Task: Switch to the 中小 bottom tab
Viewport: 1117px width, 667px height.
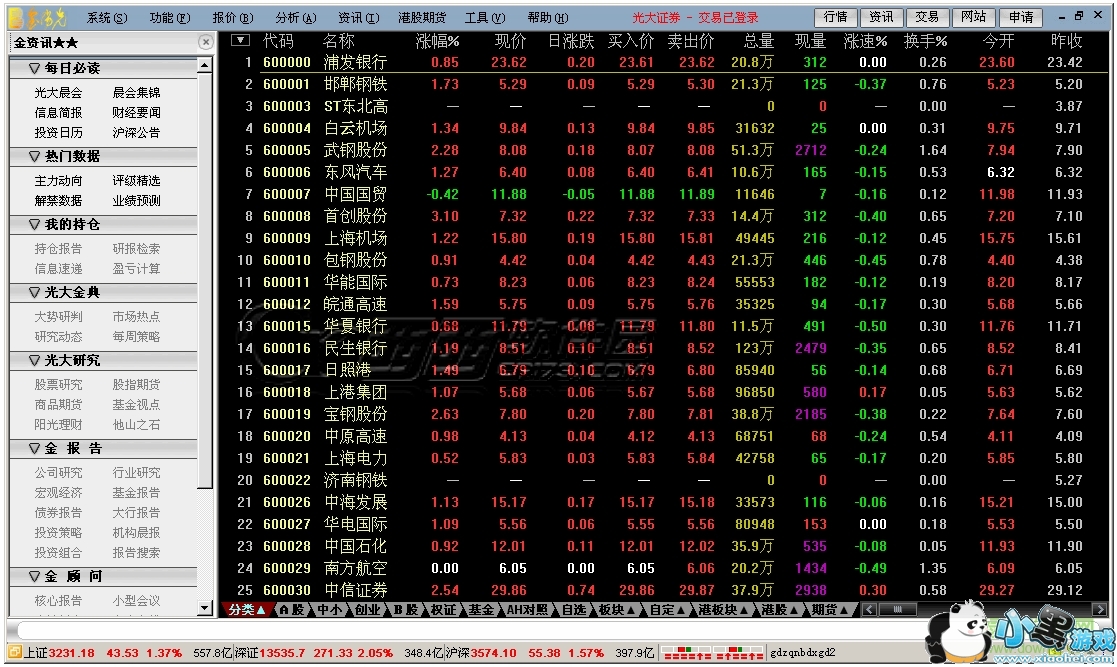Action: pos(329,610)
